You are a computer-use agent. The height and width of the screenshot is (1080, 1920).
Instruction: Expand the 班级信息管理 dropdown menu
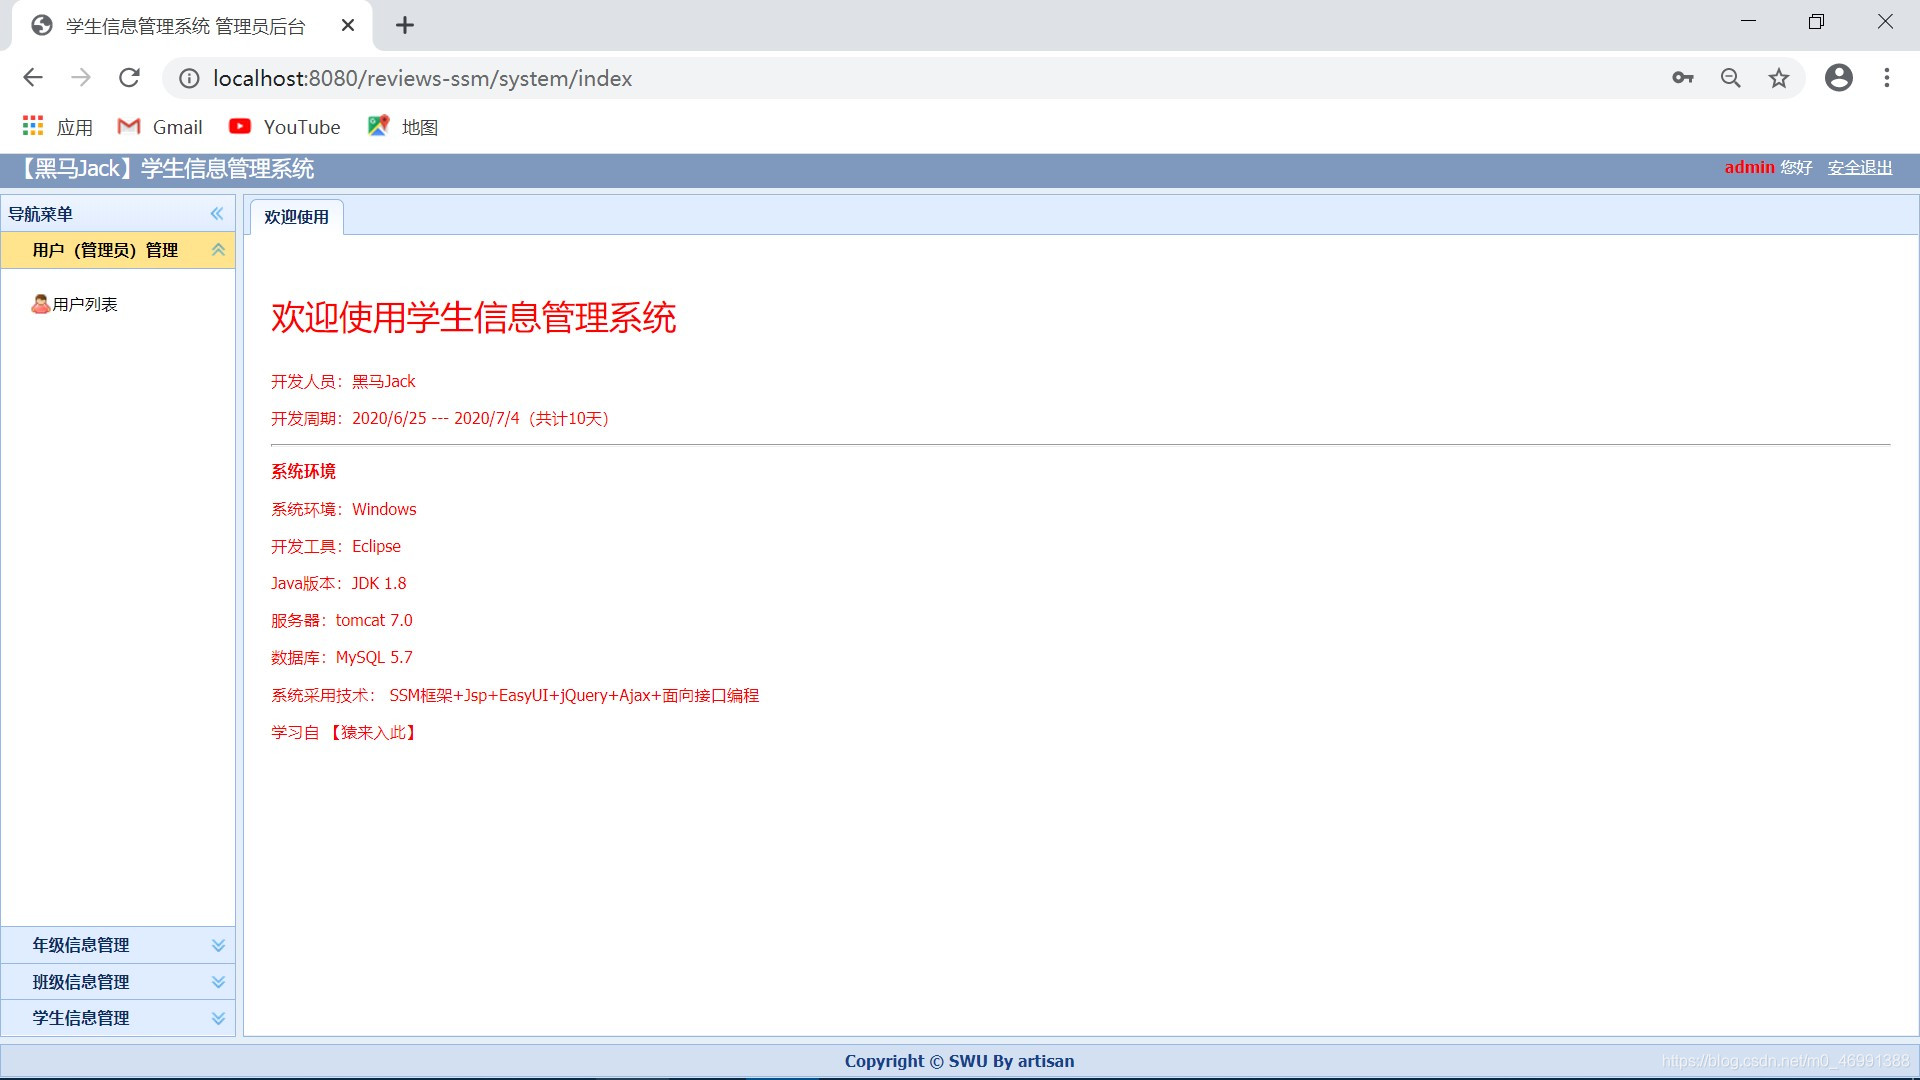[x=117, y=981]
